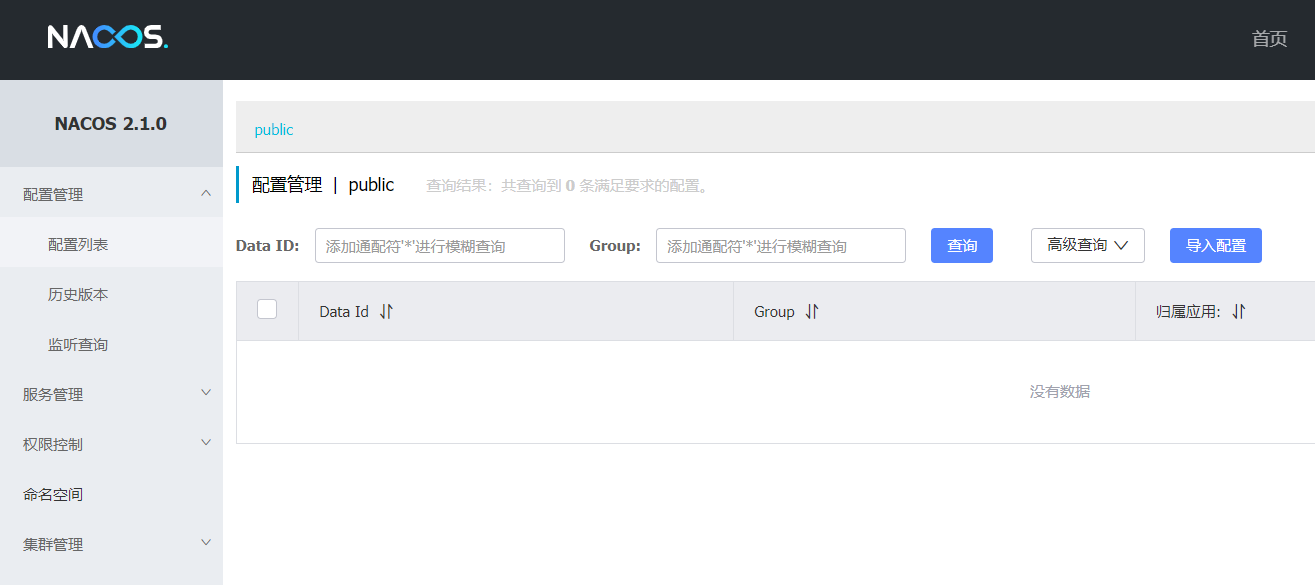Image resolution: width=1315 pixels, height=585 pixels.
Task: Switch to the public namespace tab
Action: coord(272,129)
